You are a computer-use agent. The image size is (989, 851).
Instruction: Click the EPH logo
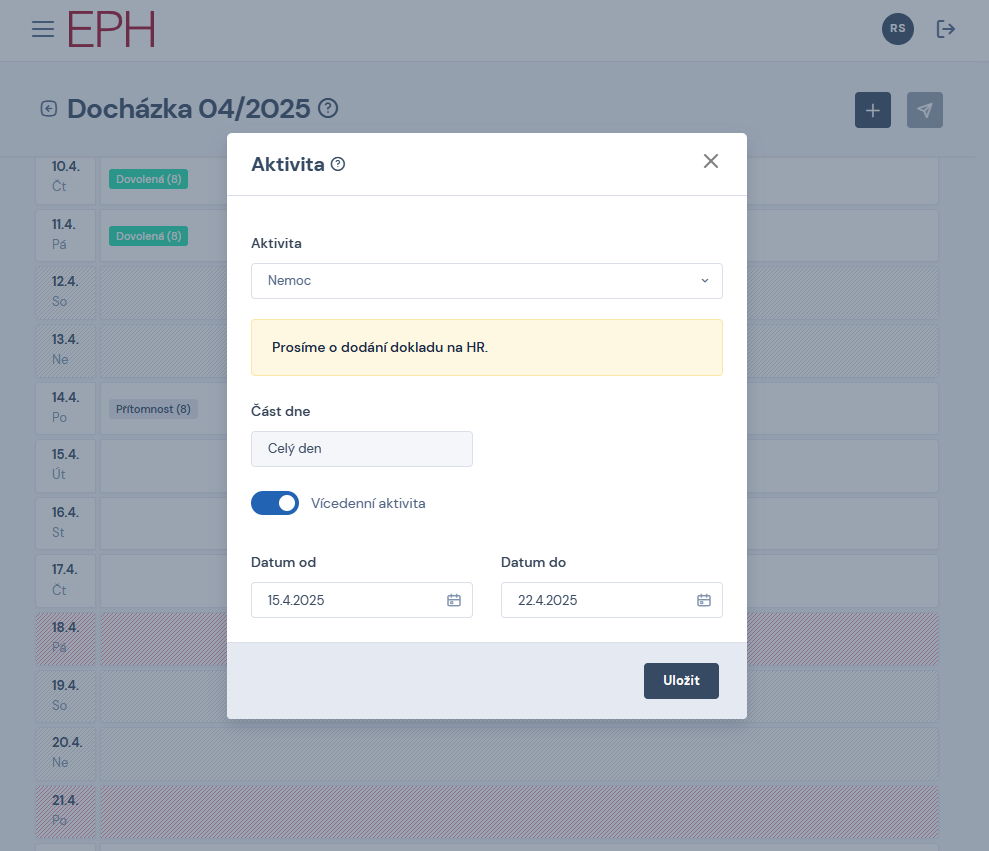111,29
